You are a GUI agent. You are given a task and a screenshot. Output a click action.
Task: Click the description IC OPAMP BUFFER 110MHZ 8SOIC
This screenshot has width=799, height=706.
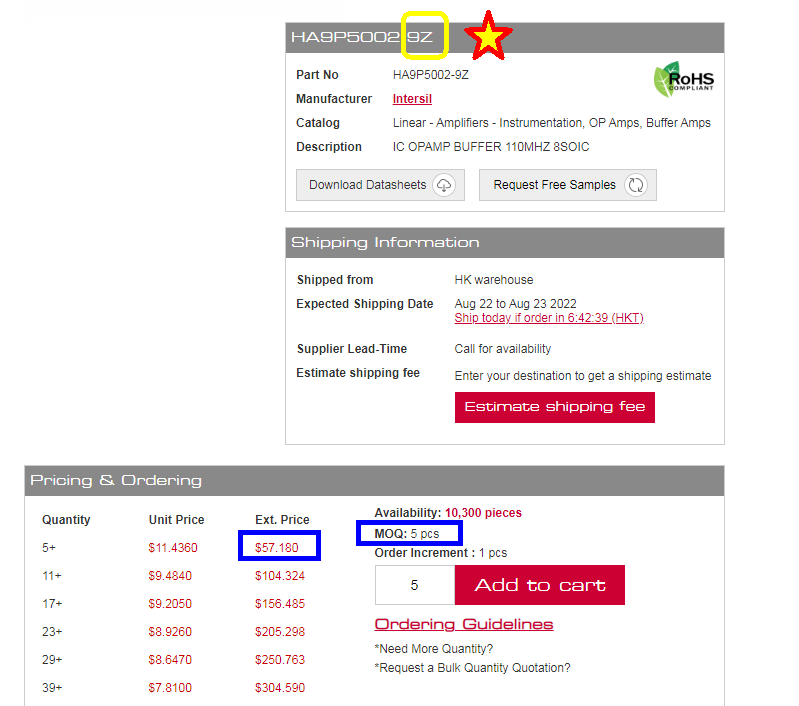(491, 147)
